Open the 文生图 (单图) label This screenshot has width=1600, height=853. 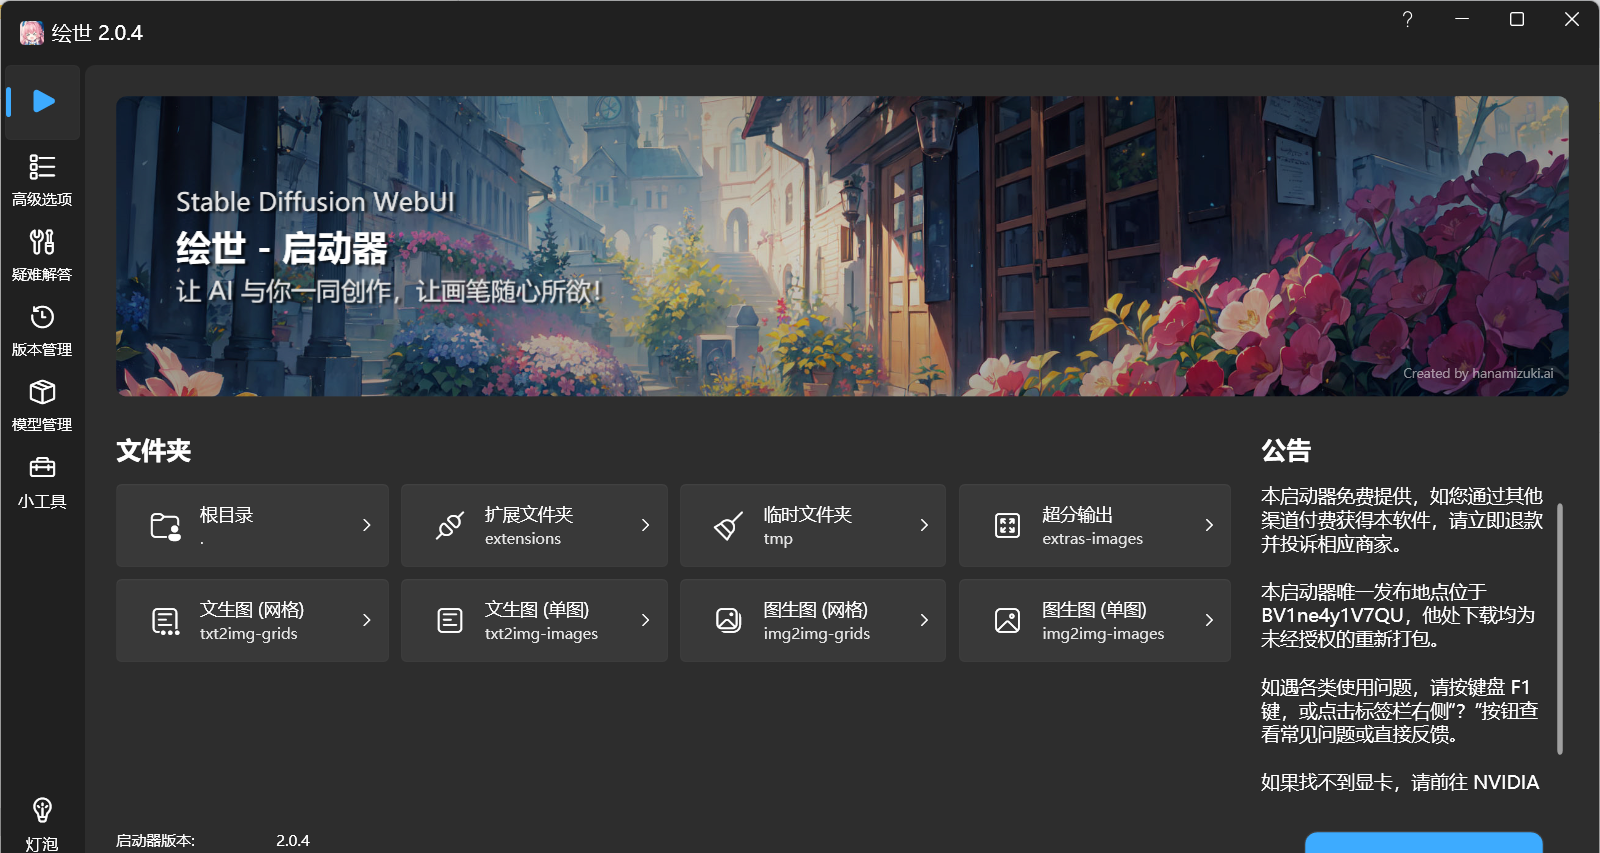(x=537, y=610)
